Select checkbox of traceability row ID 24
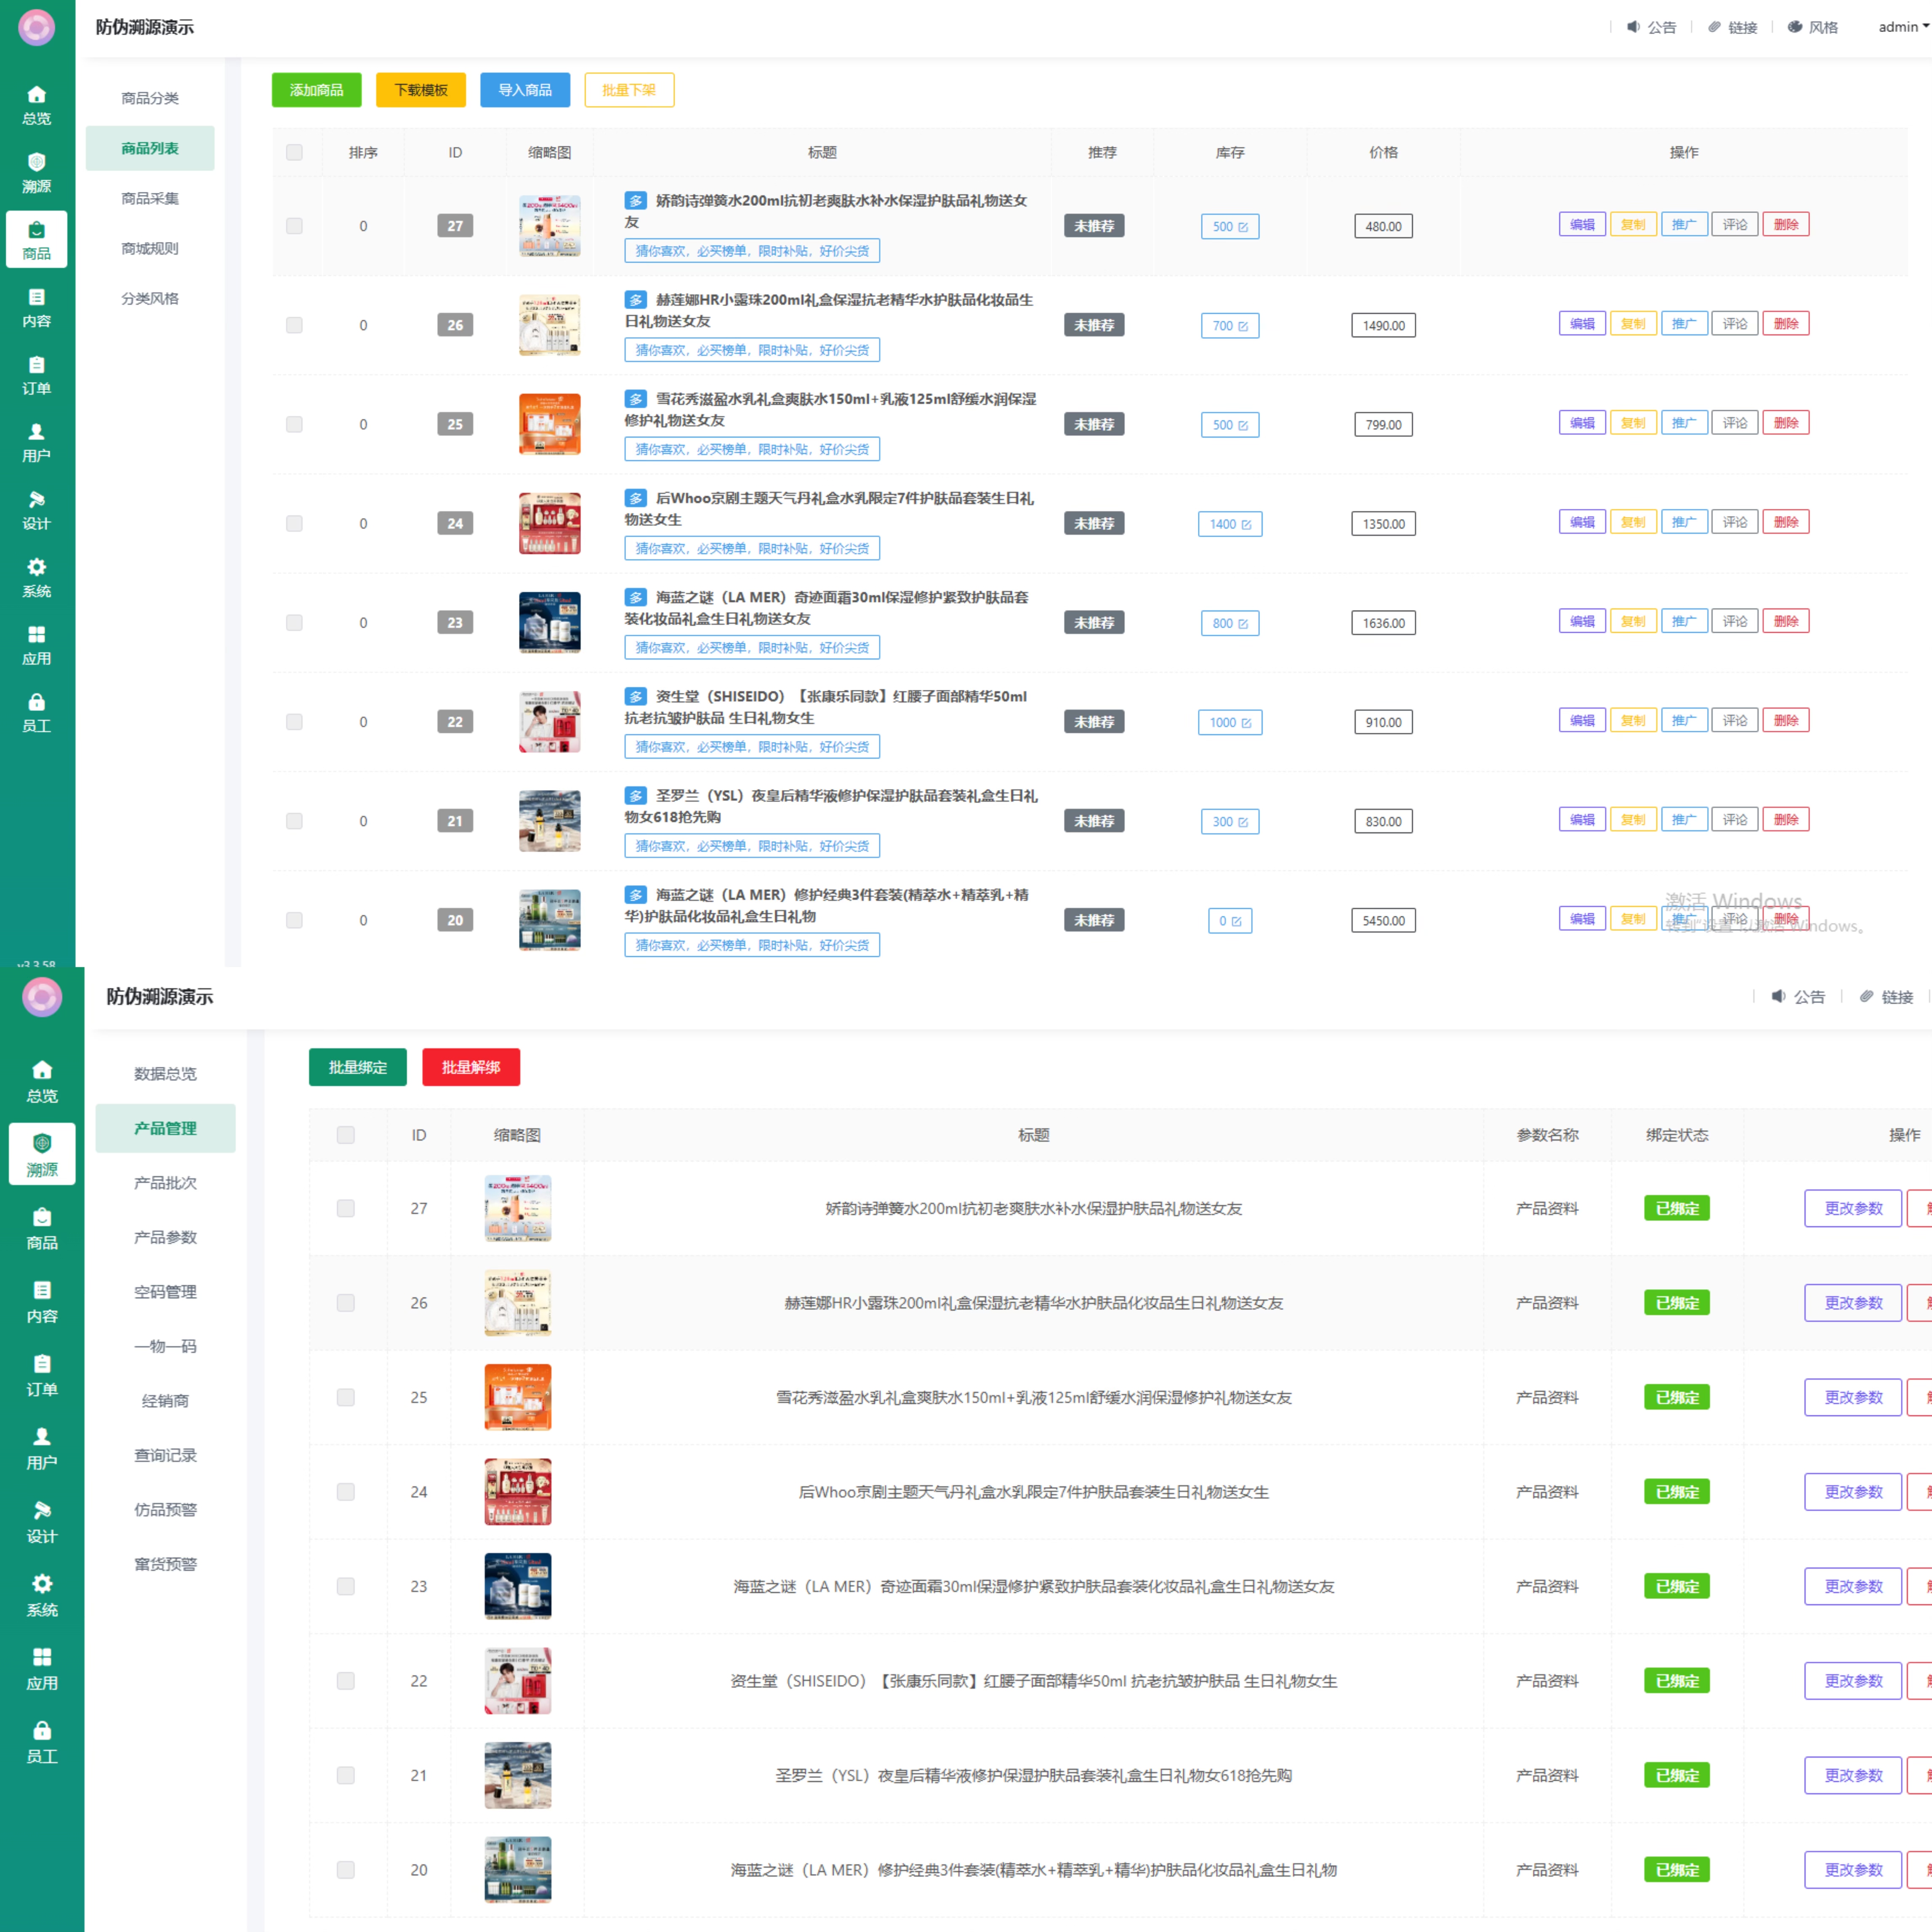The height and width of the screenshot is (1932, 1932). (x=346, y=1492)
